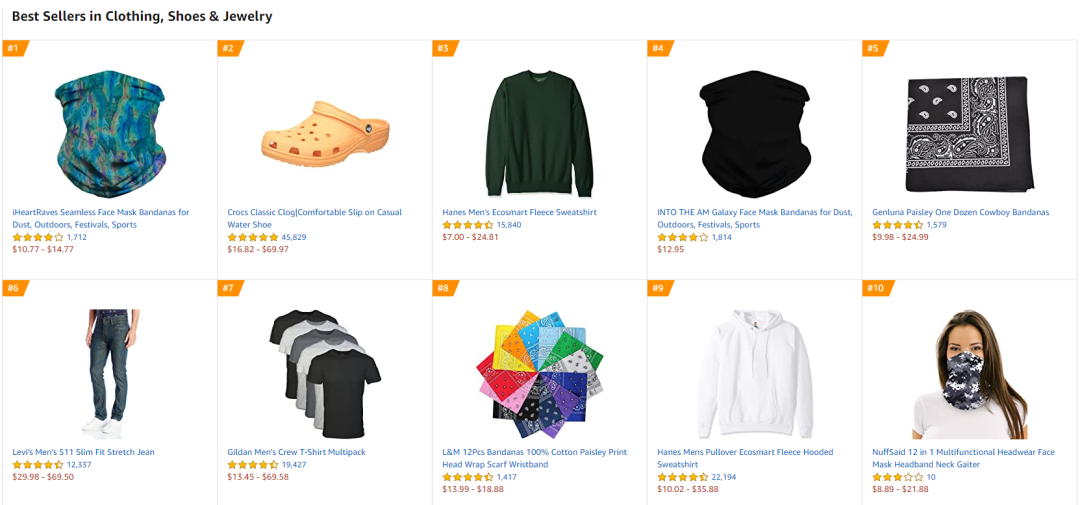Click the star rating for Crocs Classic Clog
Screen dimensions: 1080x505
tap(252, 237)
